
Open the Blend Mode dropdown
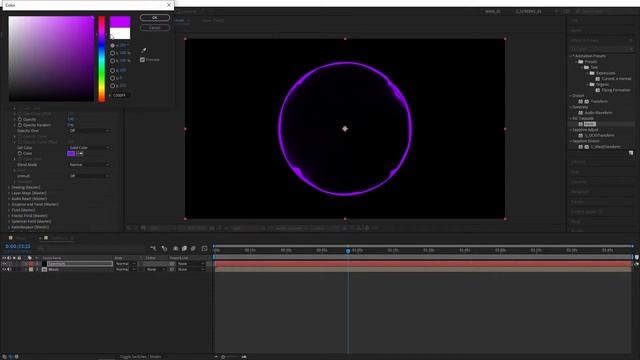(x=89, y=164)
